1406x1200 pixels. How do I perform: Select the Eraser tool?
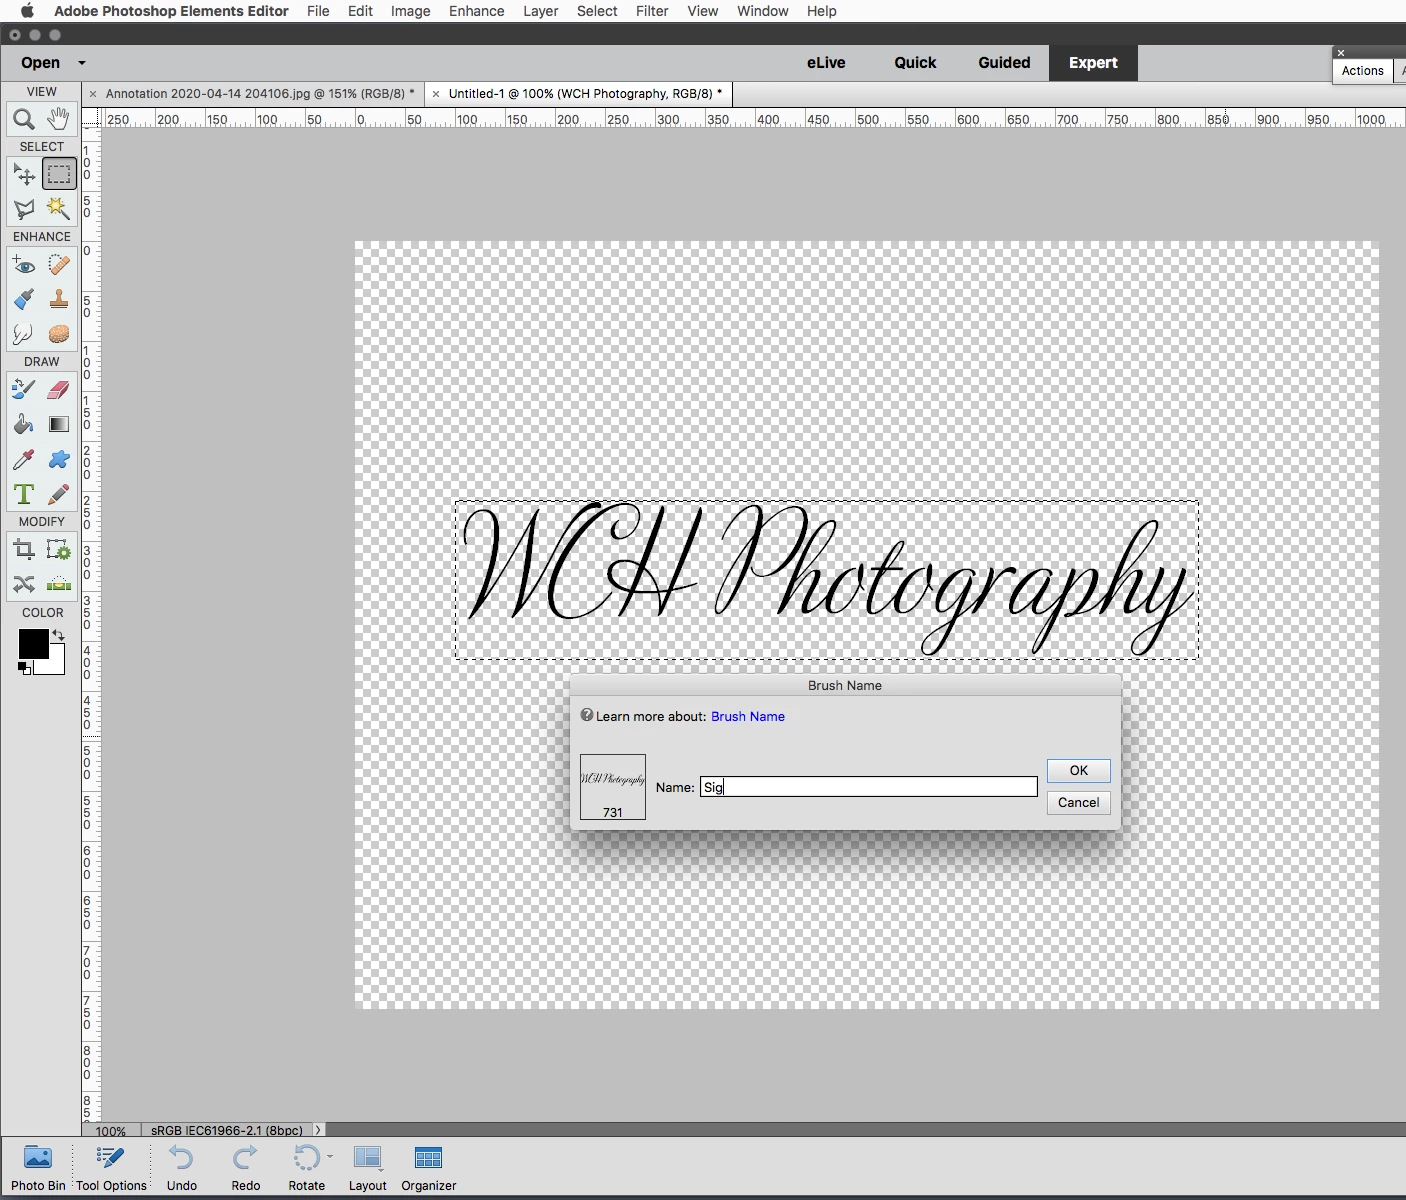coord(59,390)
